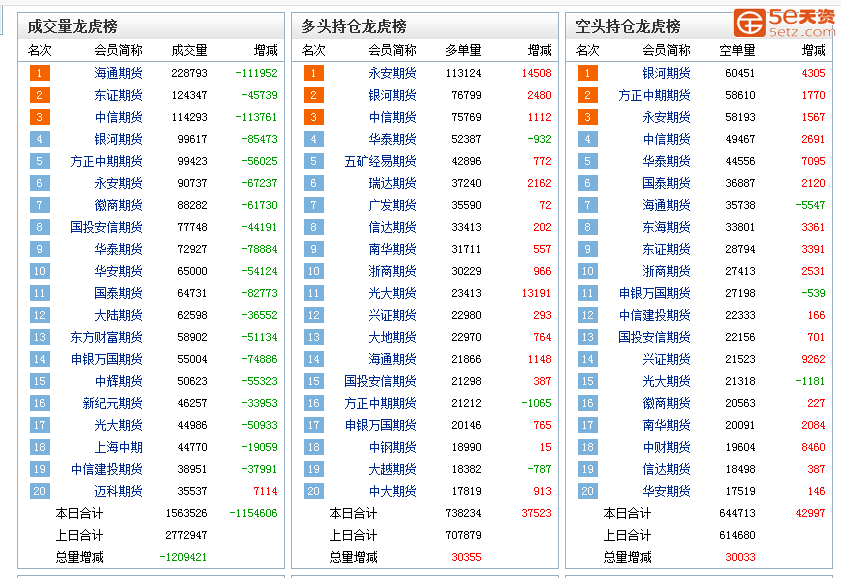841x578 pixels.
Task: Open 海通期货 in the 成交量龙虎榜 table
Action: tap(118, 73)
